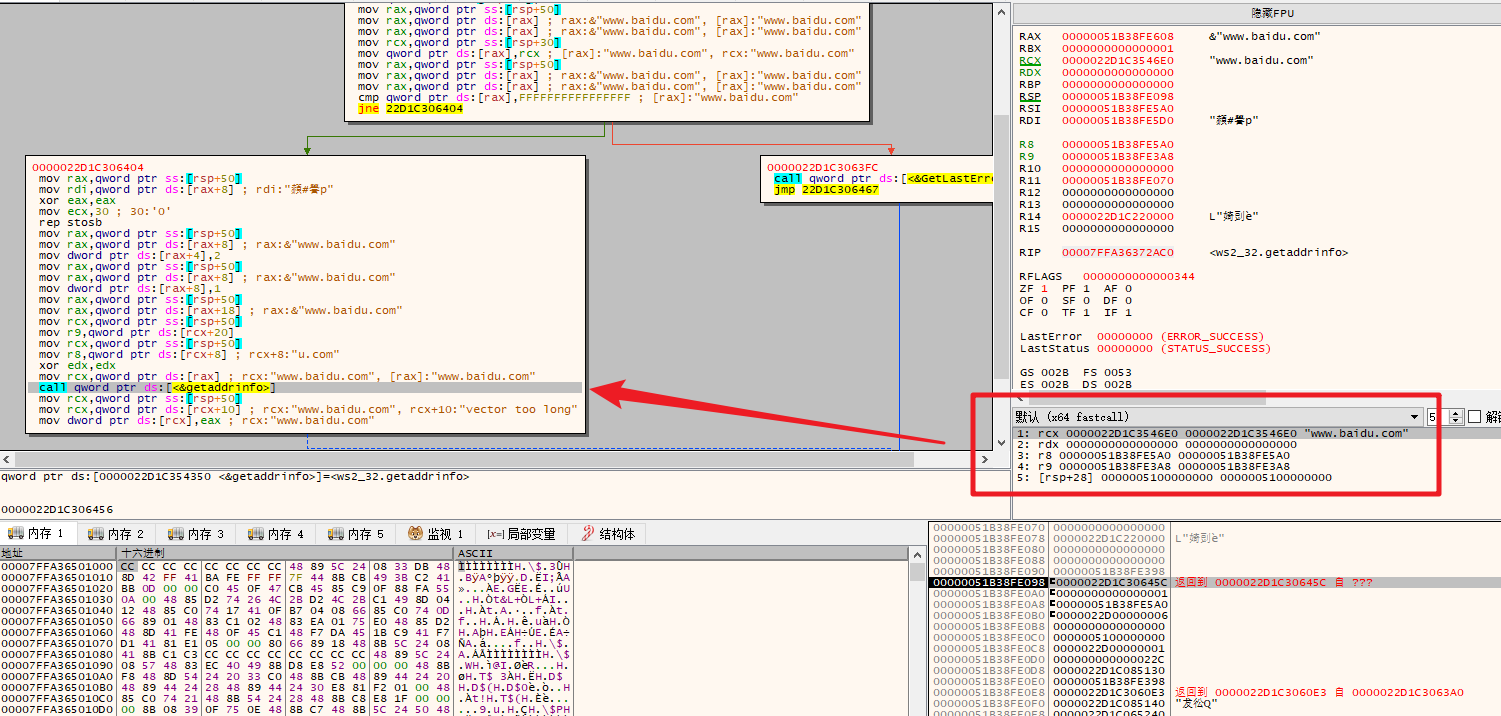Open the 局部变量 local variables tab

[x=522, y=534]
